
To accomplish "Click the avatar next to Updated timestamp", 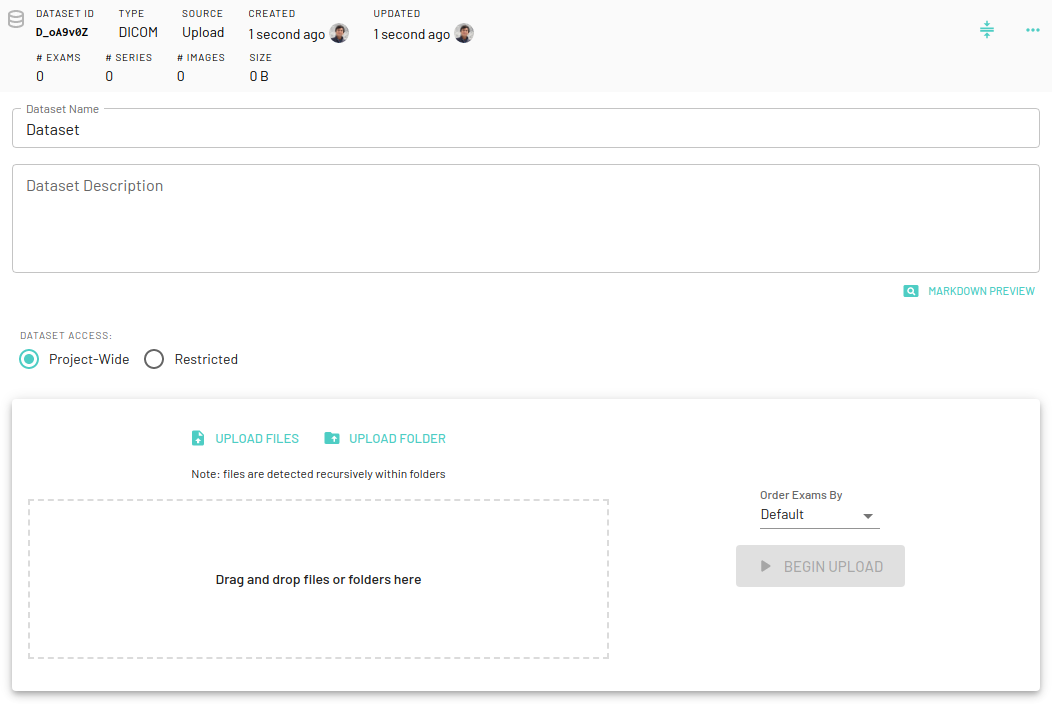I will tap(463, 33).
